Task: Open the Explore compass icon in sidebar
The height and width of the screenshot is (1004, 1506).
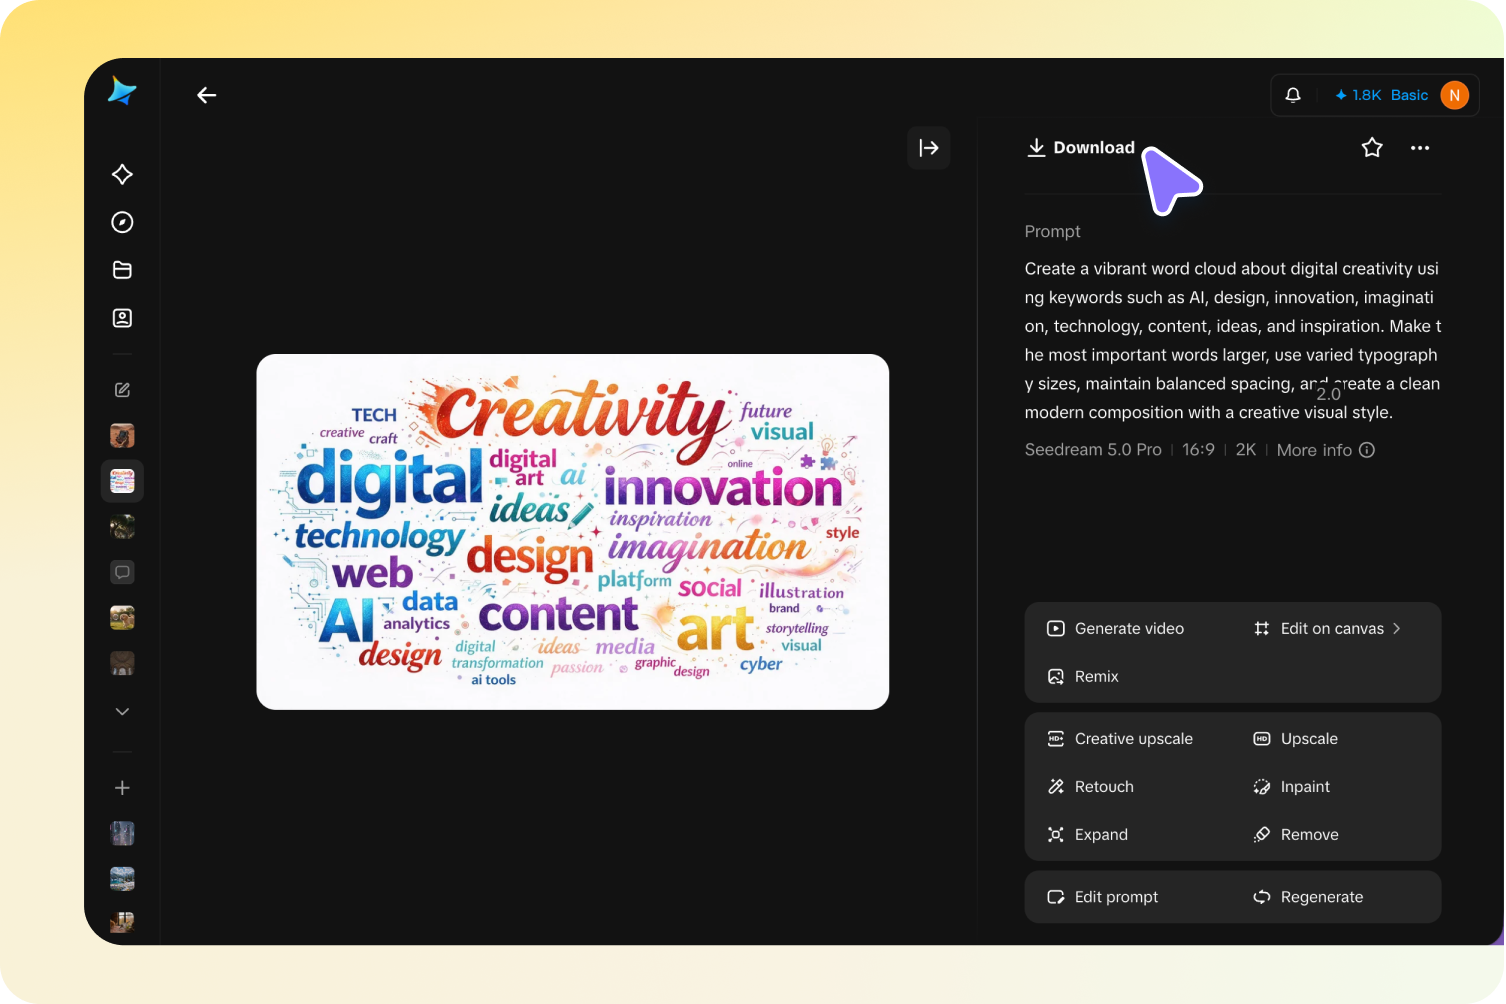Action: point(122,222)
